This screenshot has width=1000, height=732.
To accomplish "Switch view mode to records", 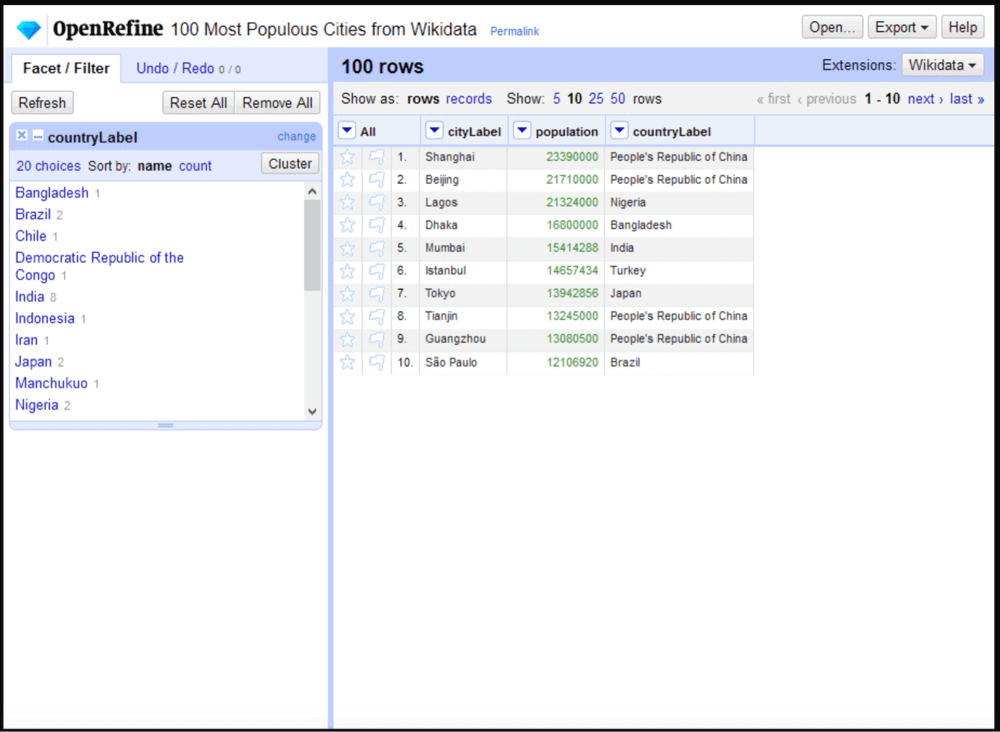I will 468,99.
